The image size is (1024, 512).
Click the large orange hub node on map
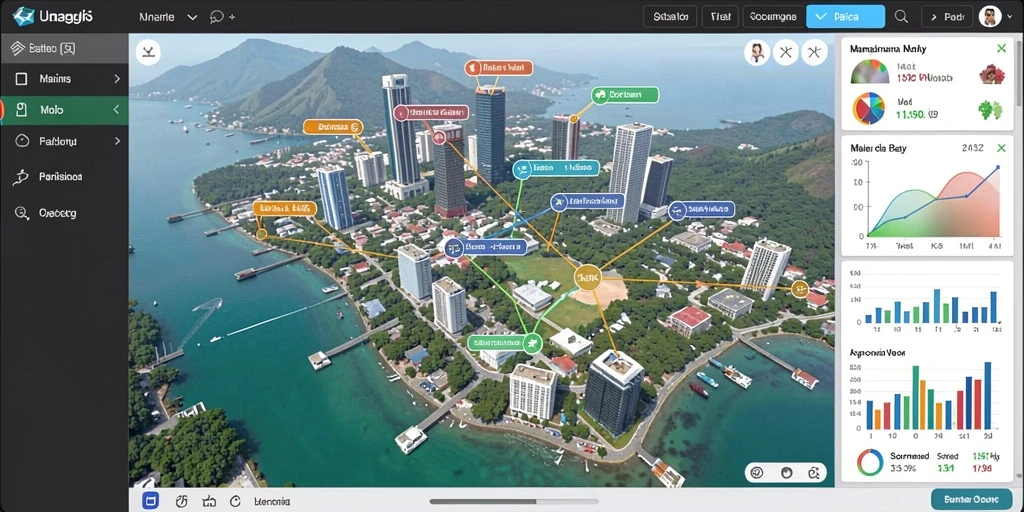pyautogui.click(x=587, y=278)
